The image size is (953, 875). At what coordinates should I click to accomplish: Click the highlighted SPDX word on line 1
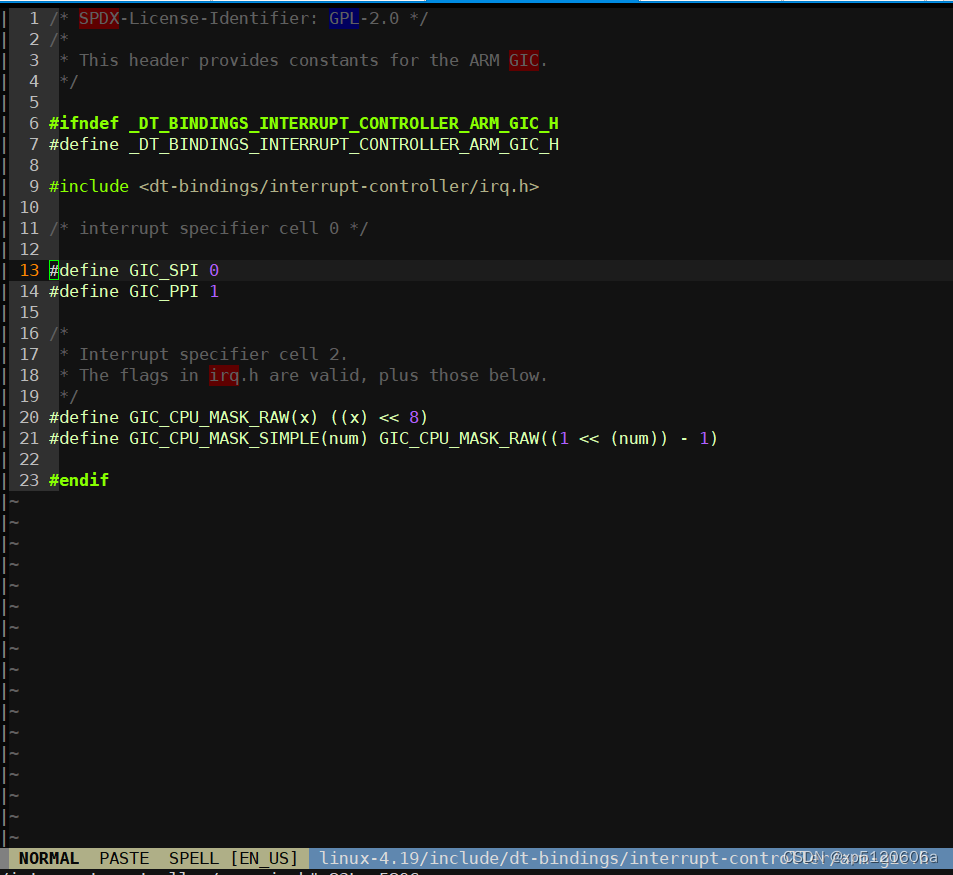99,18
